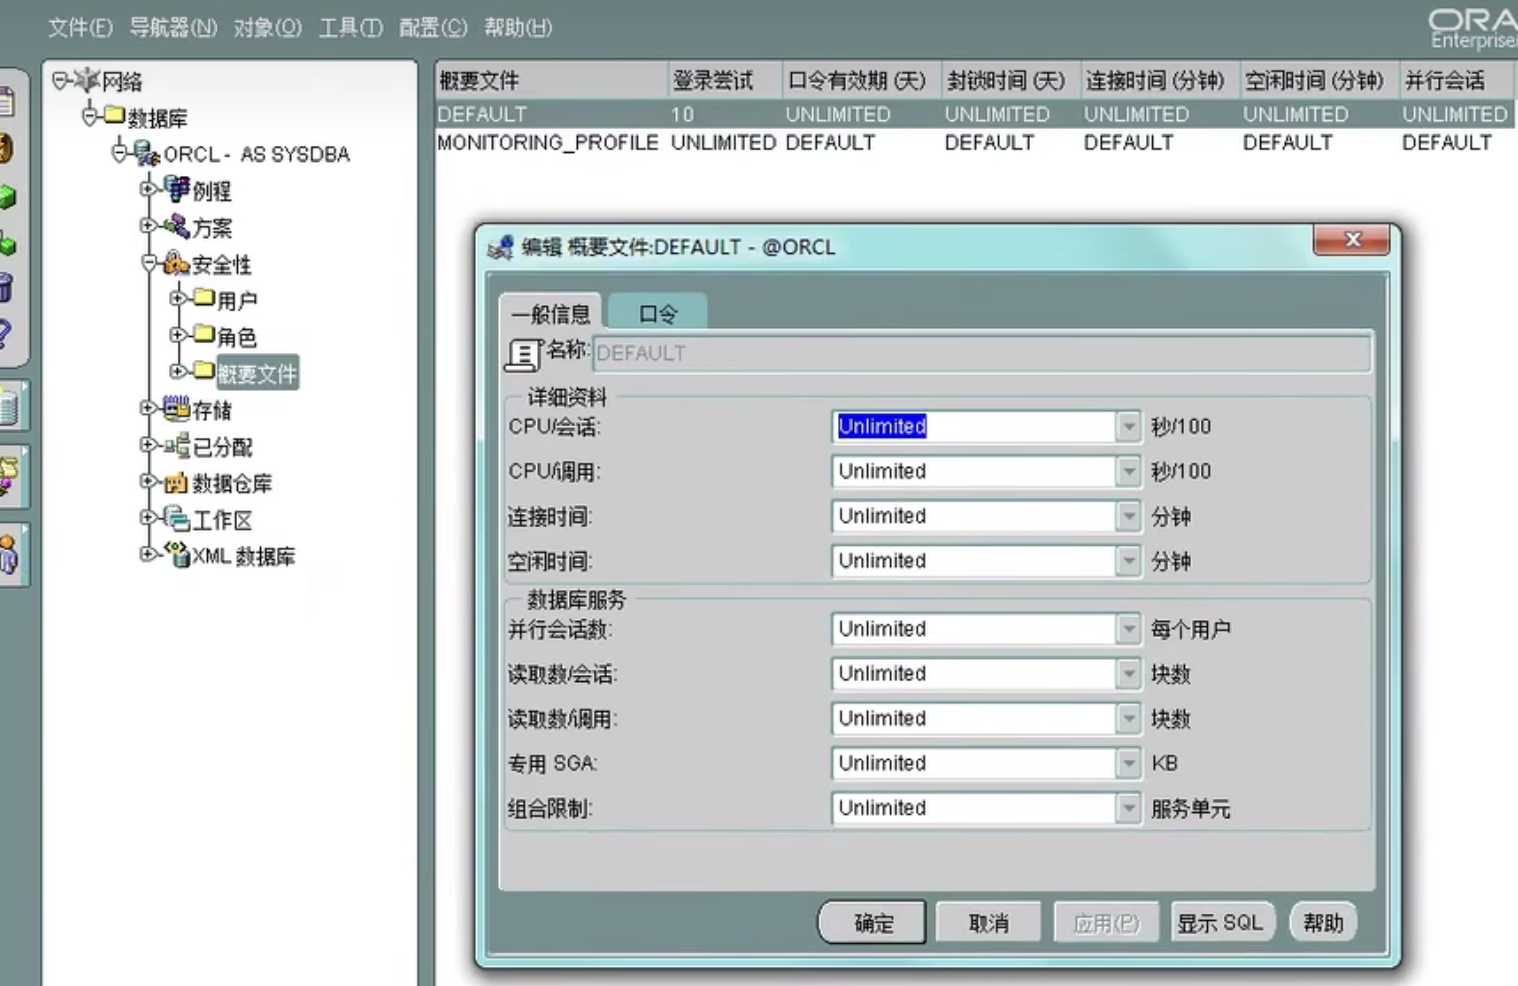Image resolution: width=1518 pixels, height=986 pixels.
Task: Click the CPU/会话 Unlimited text field
Action: click(973, 426)
